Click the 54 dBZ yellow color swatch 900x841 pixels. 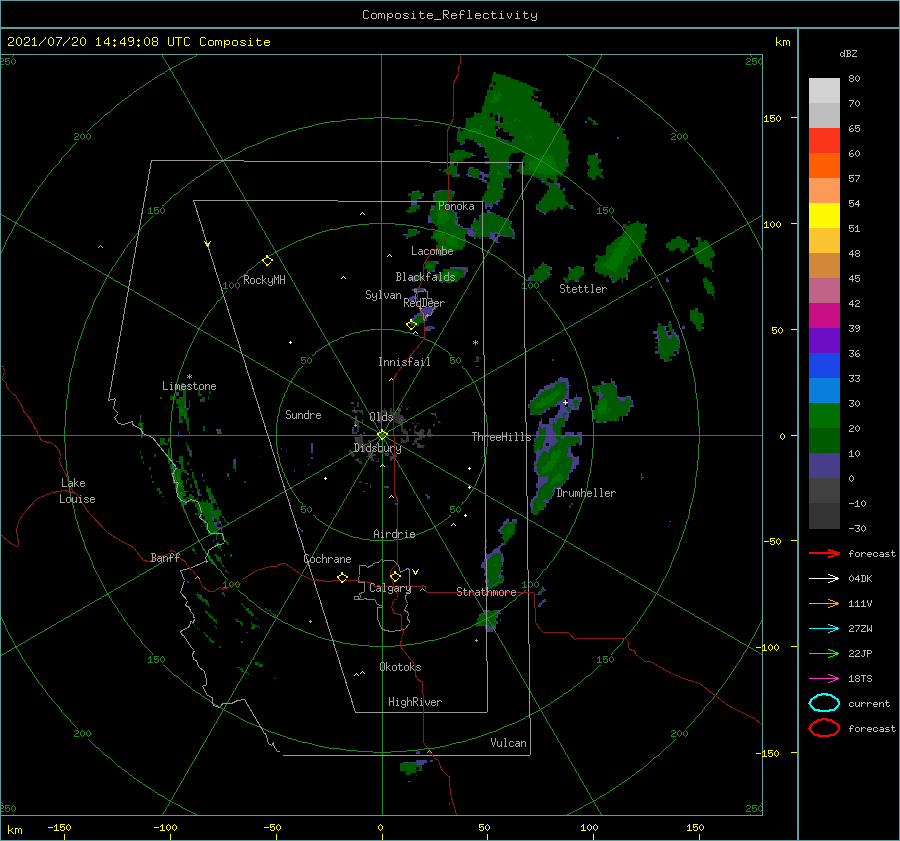point(824,215)
